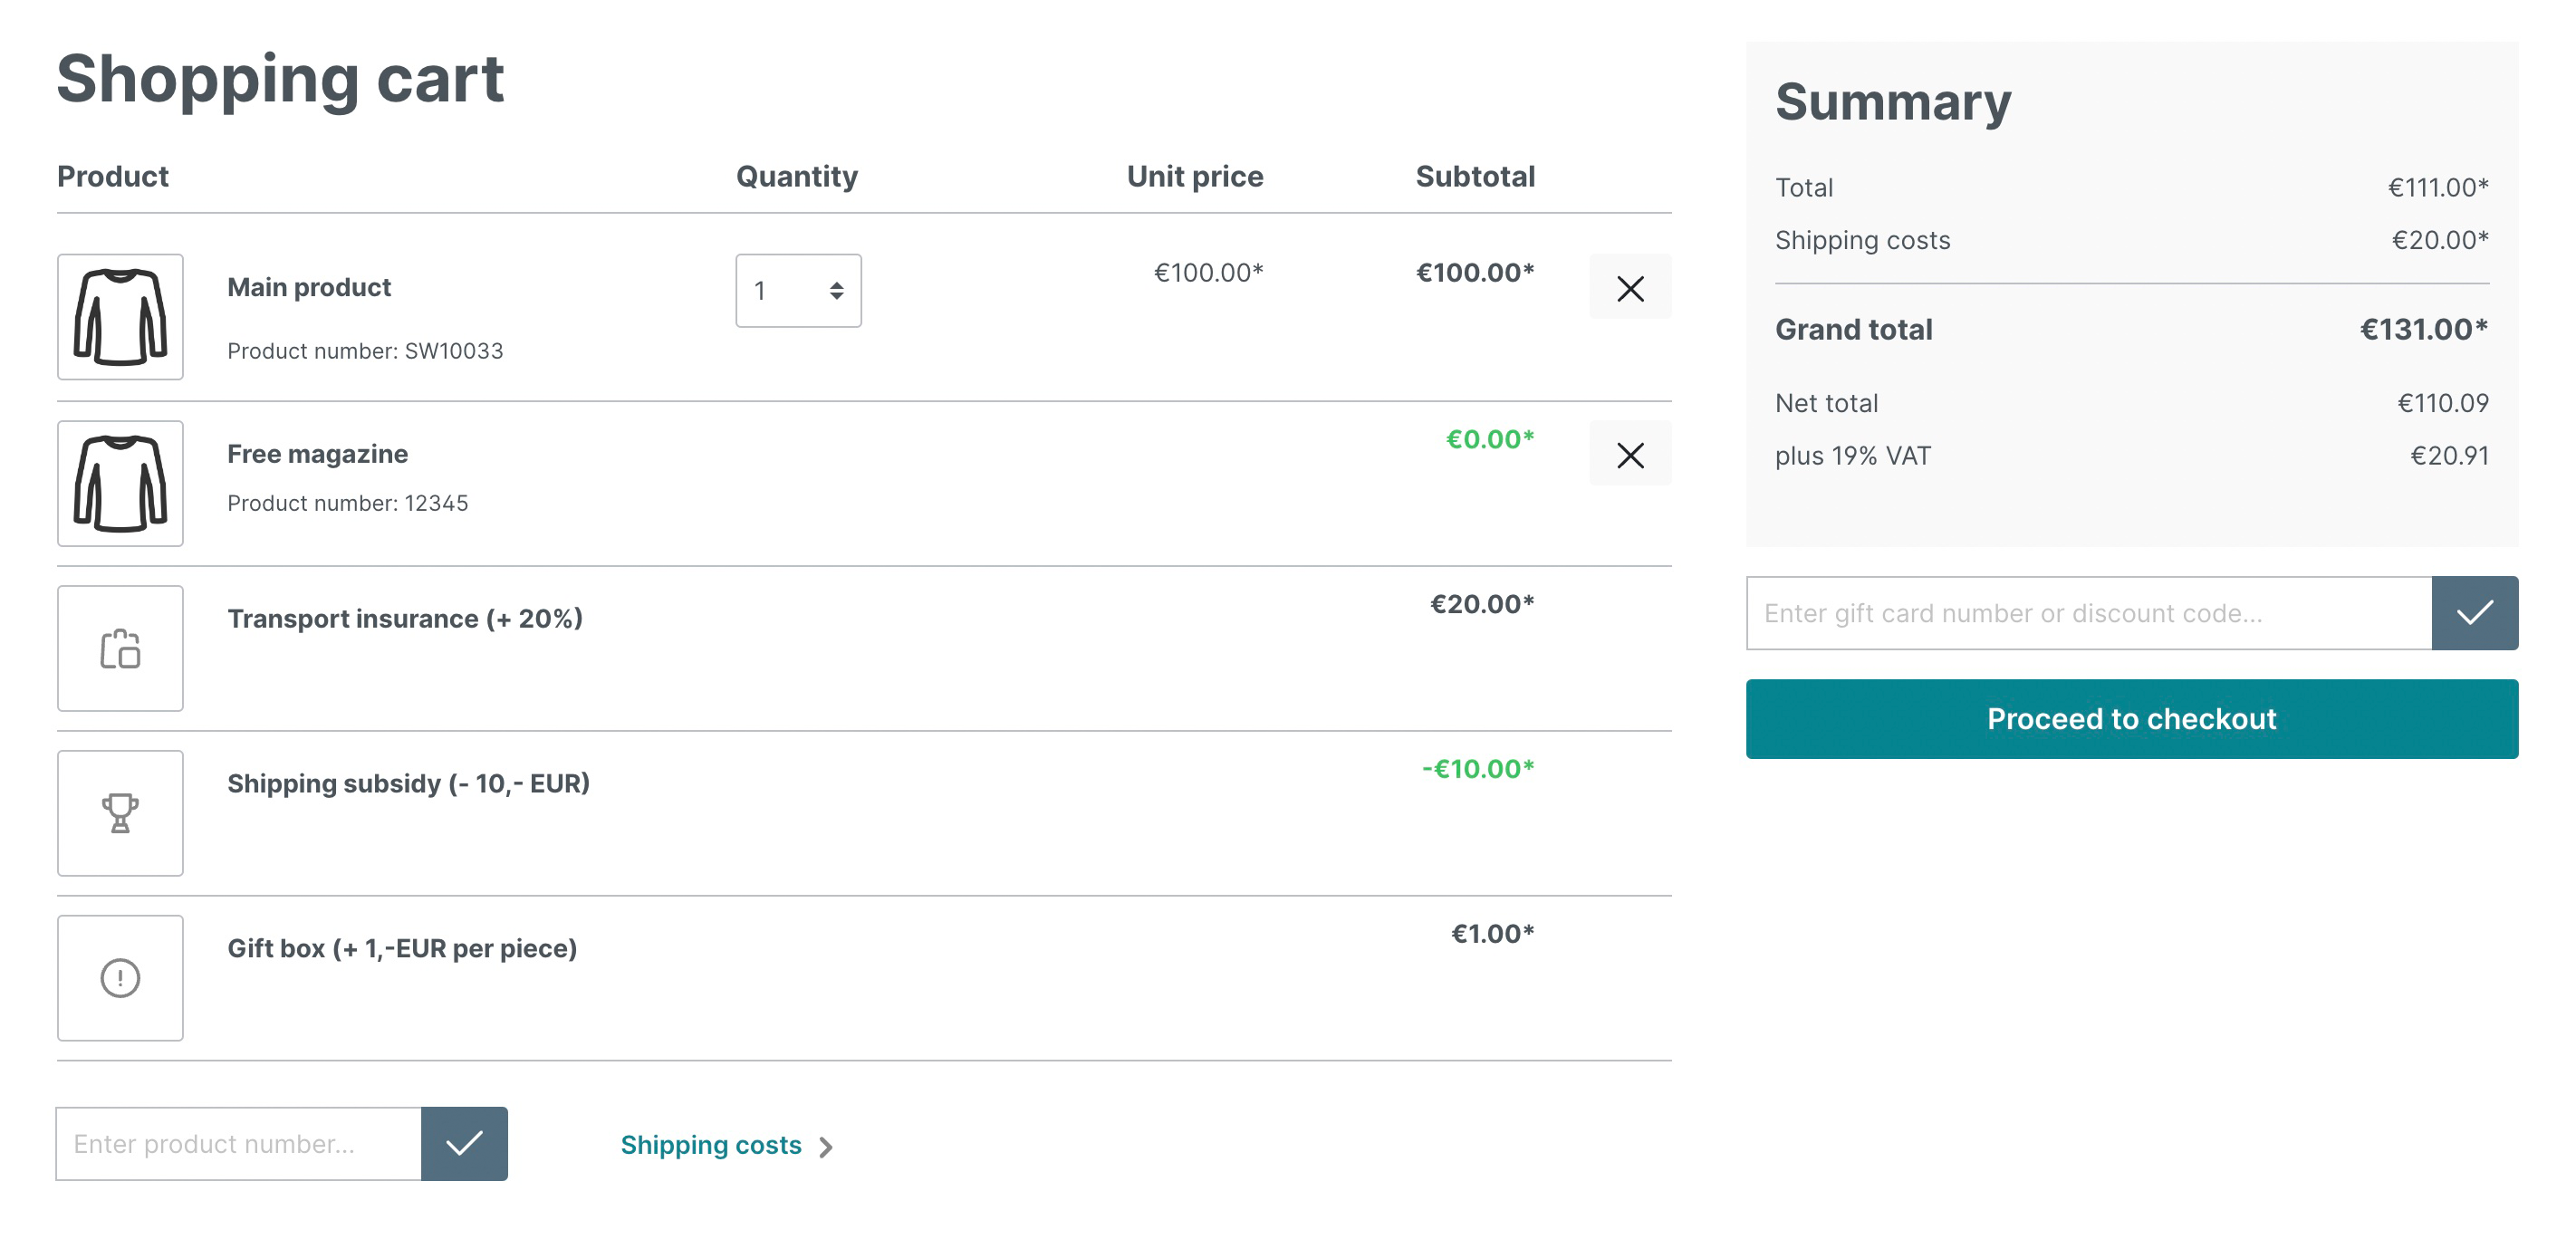Click the Net total €110.09 value

click(x=2443, y=403)
